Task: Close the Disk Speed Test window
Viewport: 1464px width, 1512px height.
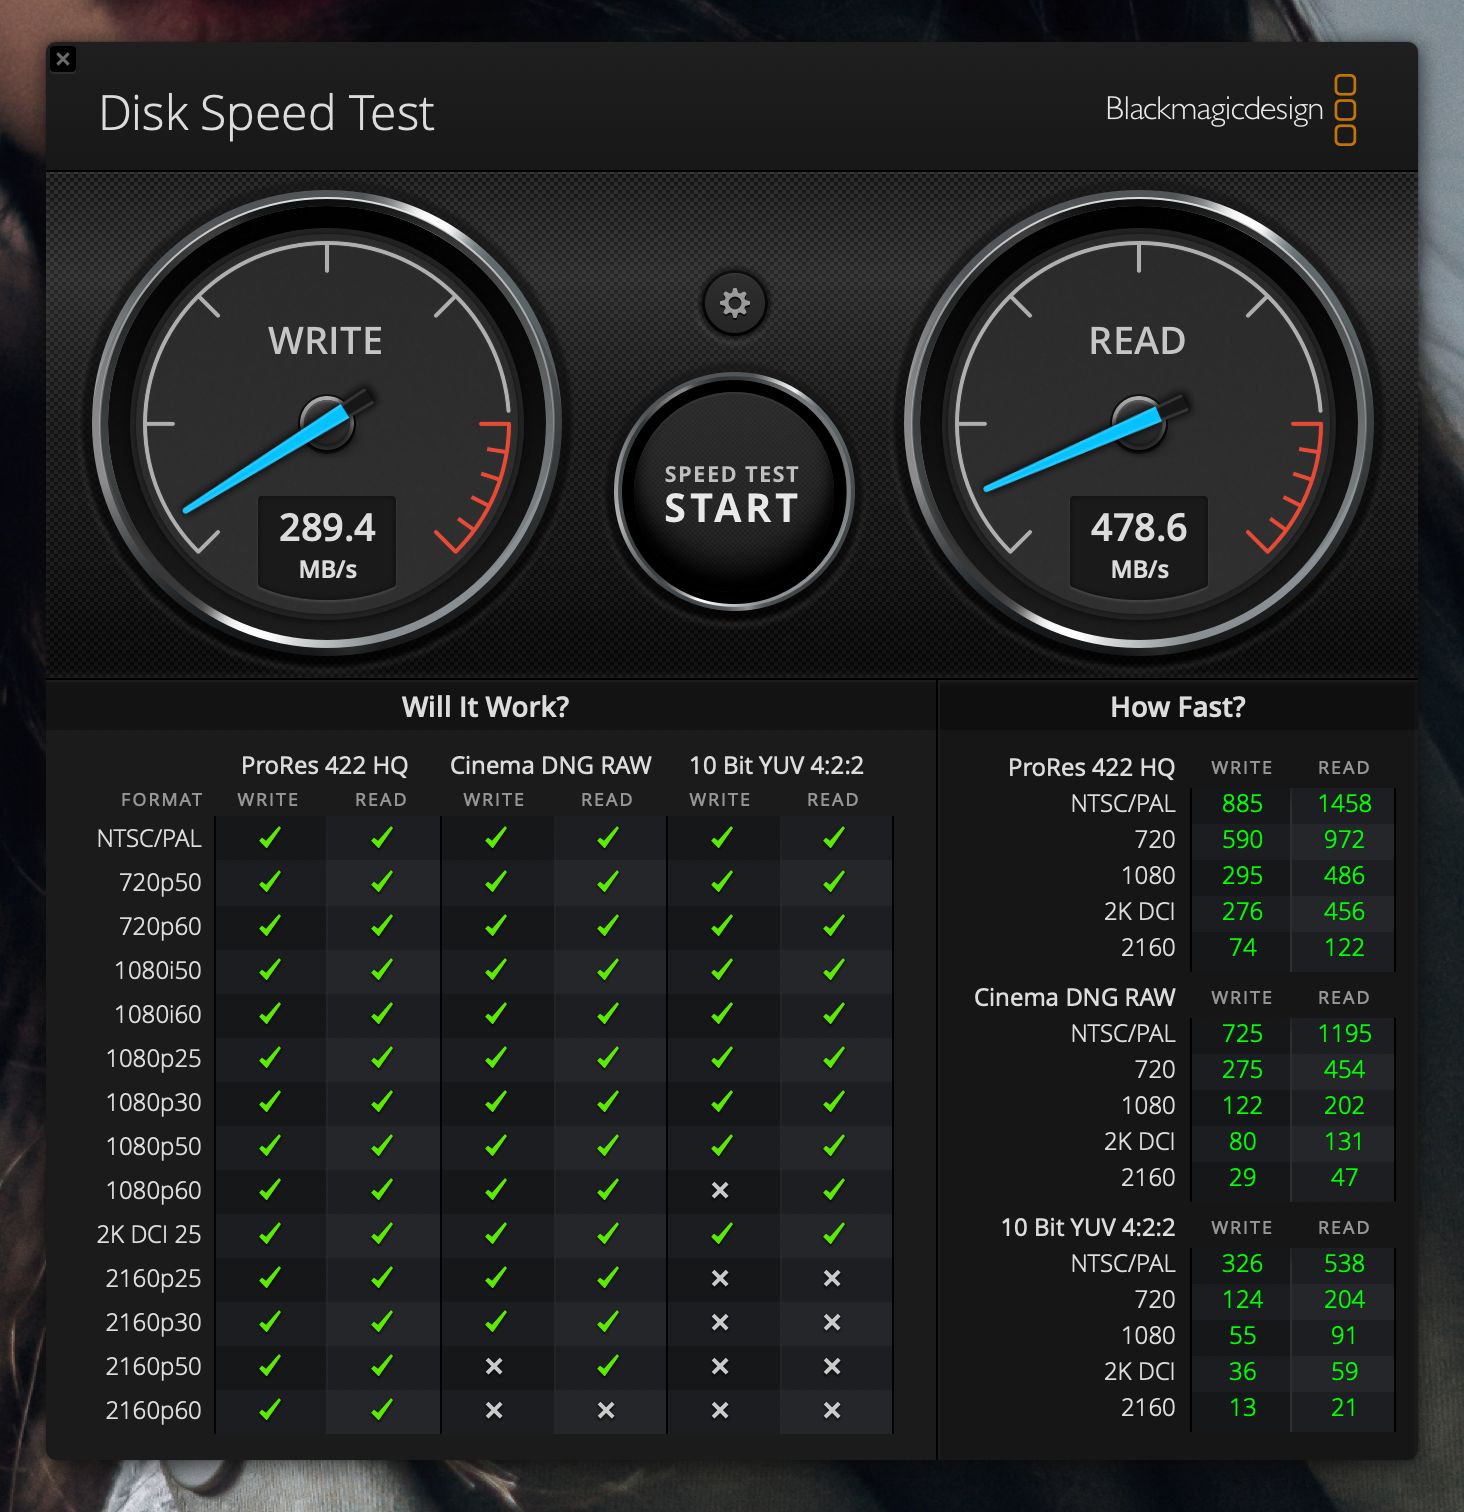Action: click(63, 59)
